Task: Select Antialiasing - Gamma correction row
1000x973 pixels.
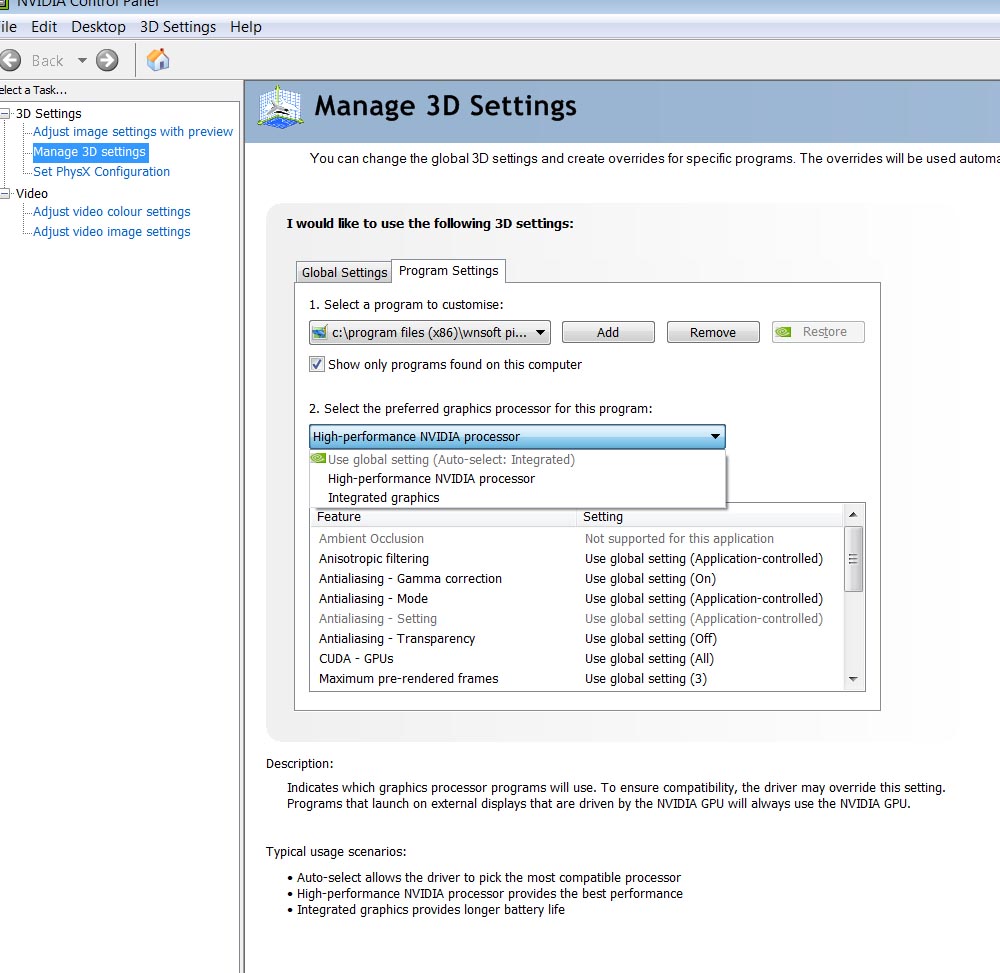Action: [577, 579]
